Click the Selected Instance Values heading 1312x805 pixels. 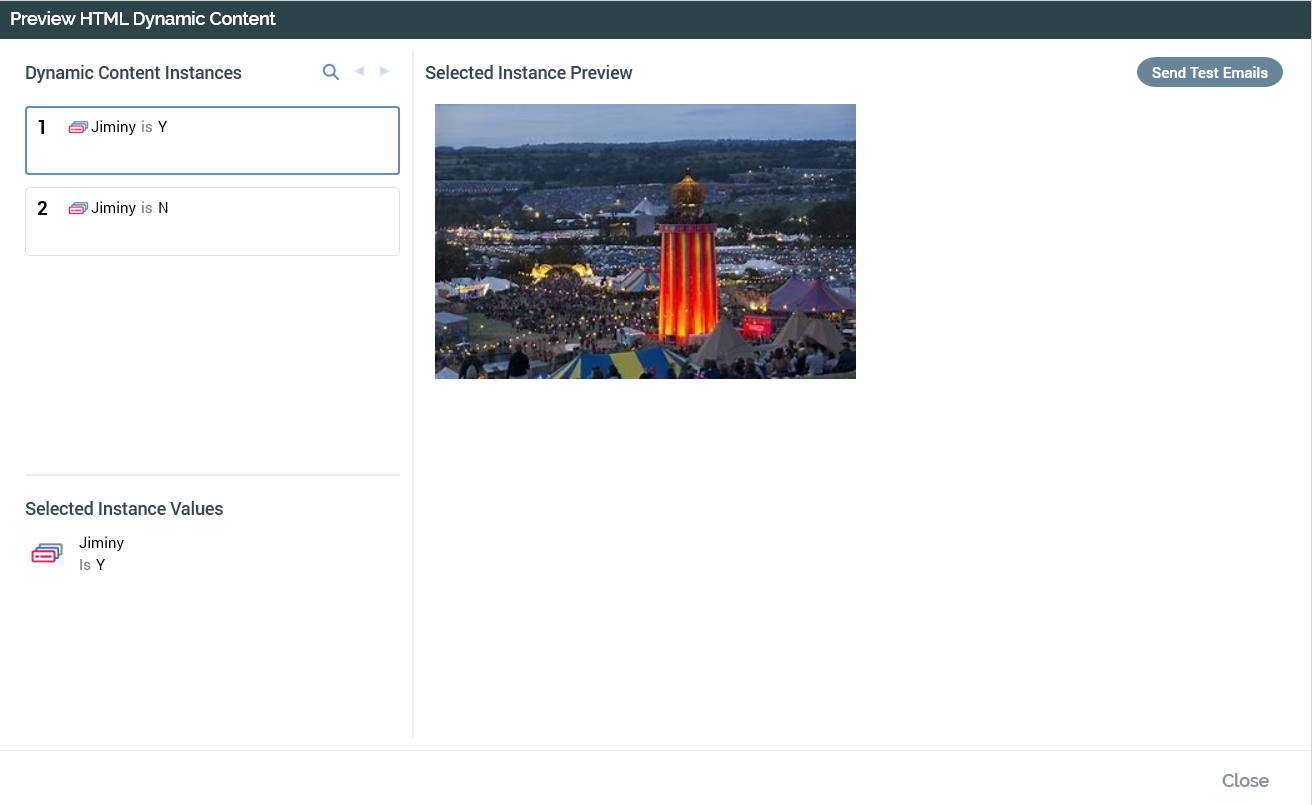pos(124,509)
